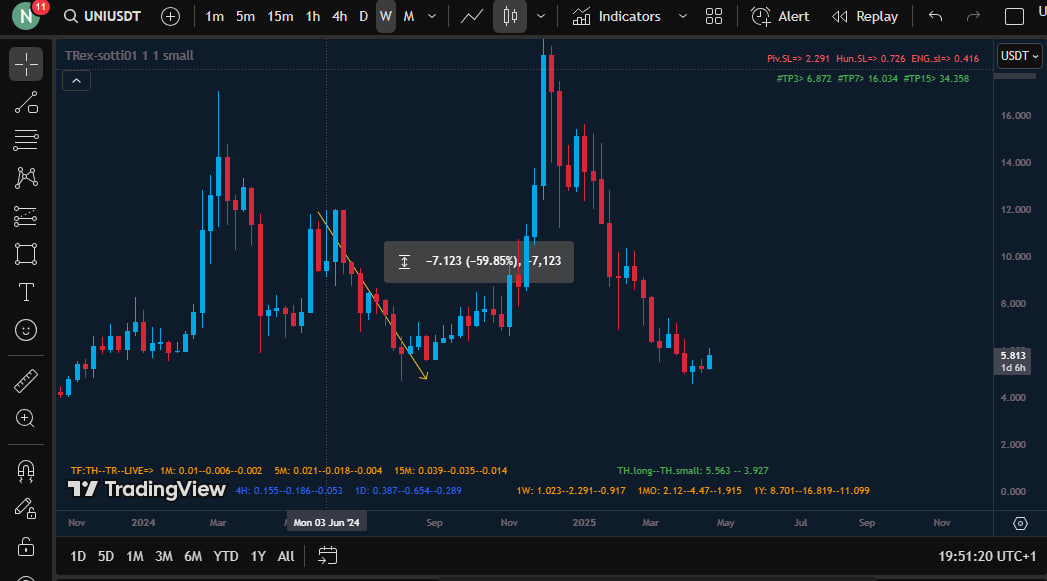Select the text annotation tool
1047x581 pixels.
(x=26, y=292)
